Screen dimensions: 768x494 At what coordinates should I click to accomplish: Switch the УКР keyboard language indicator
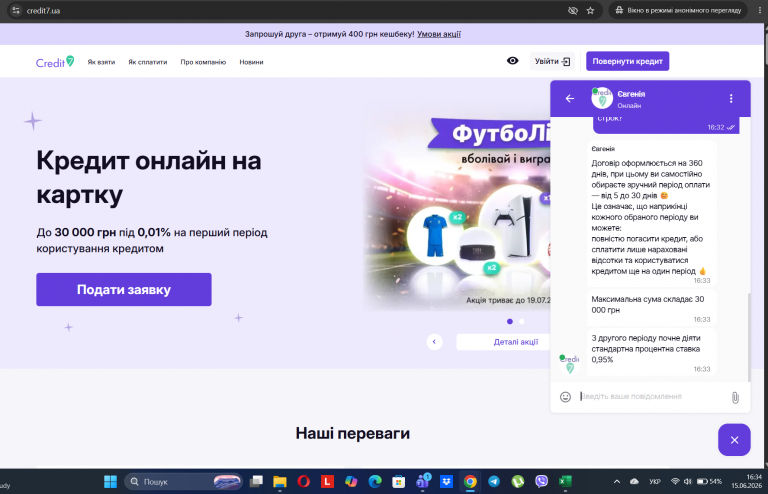click(655, 482)
